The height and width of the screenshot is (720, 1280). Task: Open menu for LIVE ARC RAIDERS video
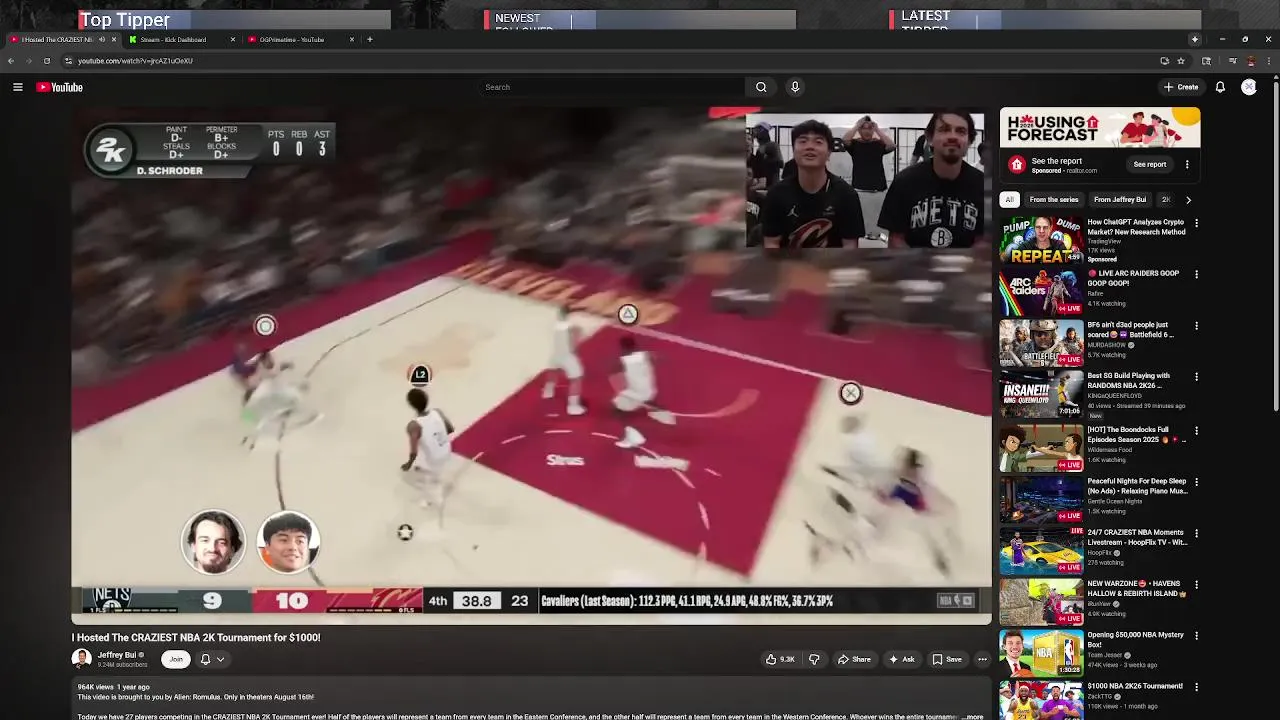[x=1196, y=274]
